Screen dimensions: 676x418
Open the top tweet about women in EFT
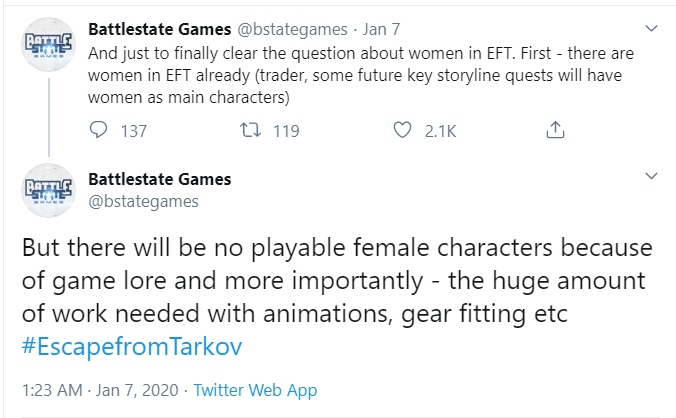click(x=360, y=73)
